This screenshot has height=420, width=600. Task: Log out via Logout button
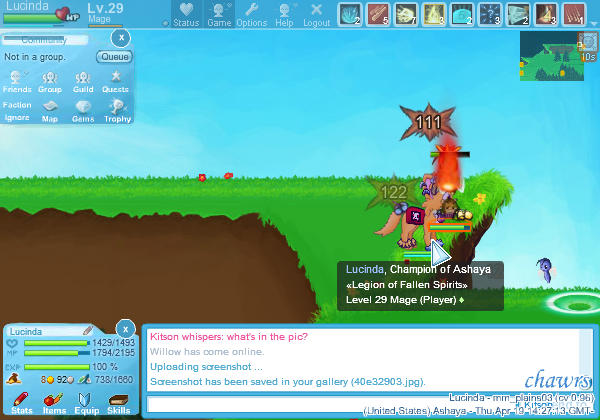point(316,15)
